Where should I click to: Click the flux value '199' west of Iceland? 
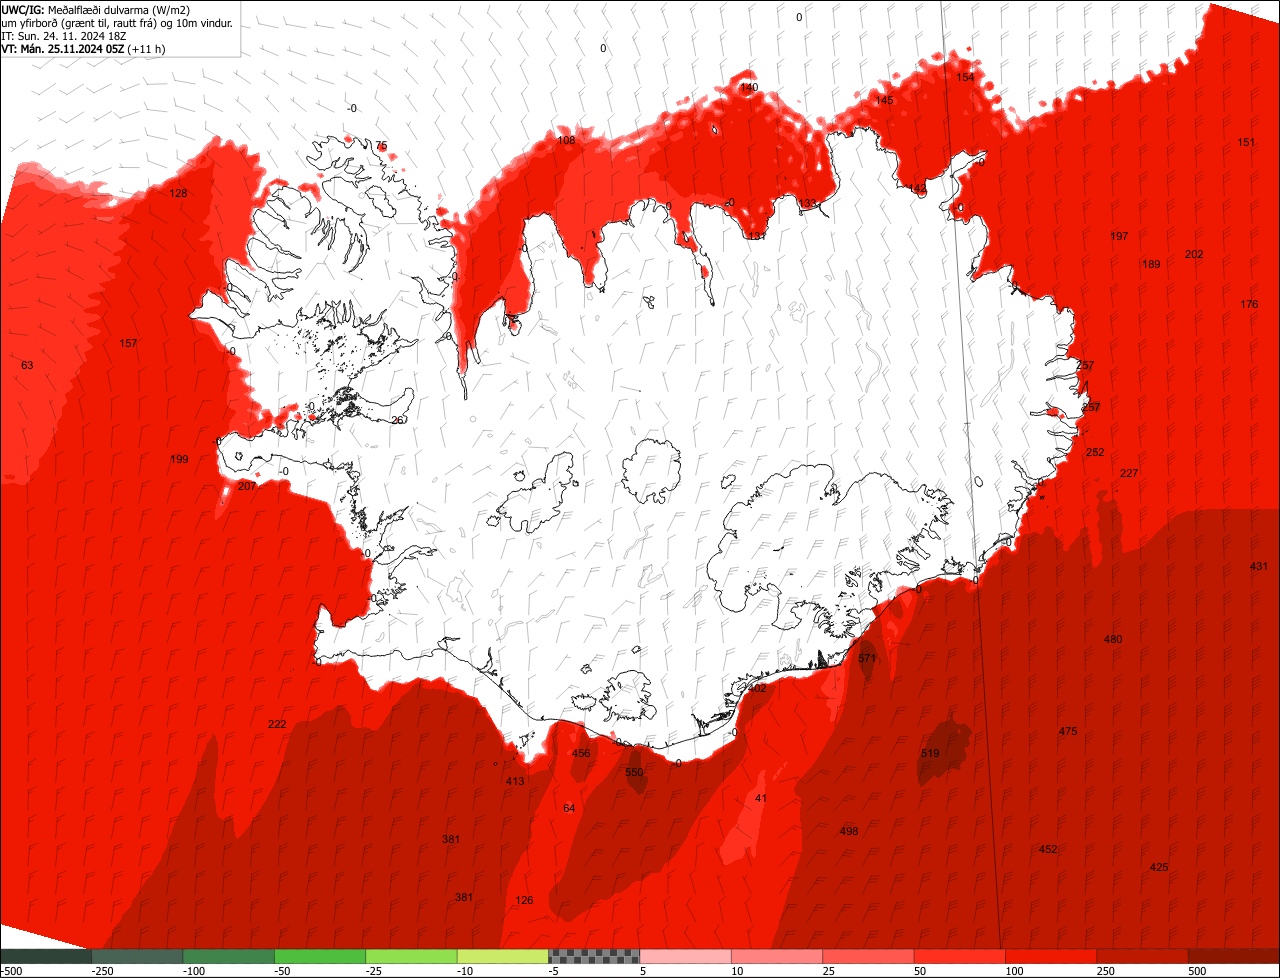(x=179, y=459)
